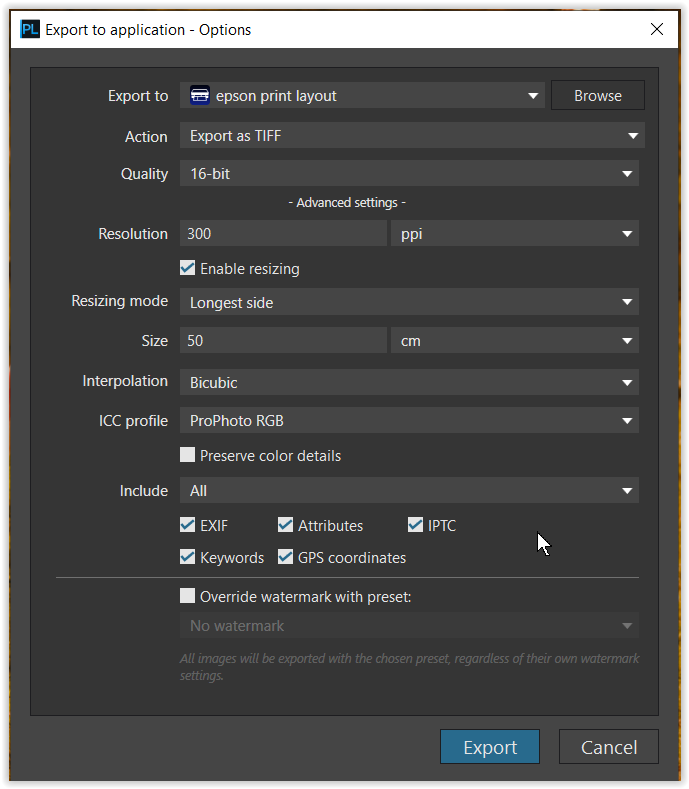Viewport: 689px width, 789px height.
Task: Click the Resolution input field showing 300
Action: (x=282, y=234)
